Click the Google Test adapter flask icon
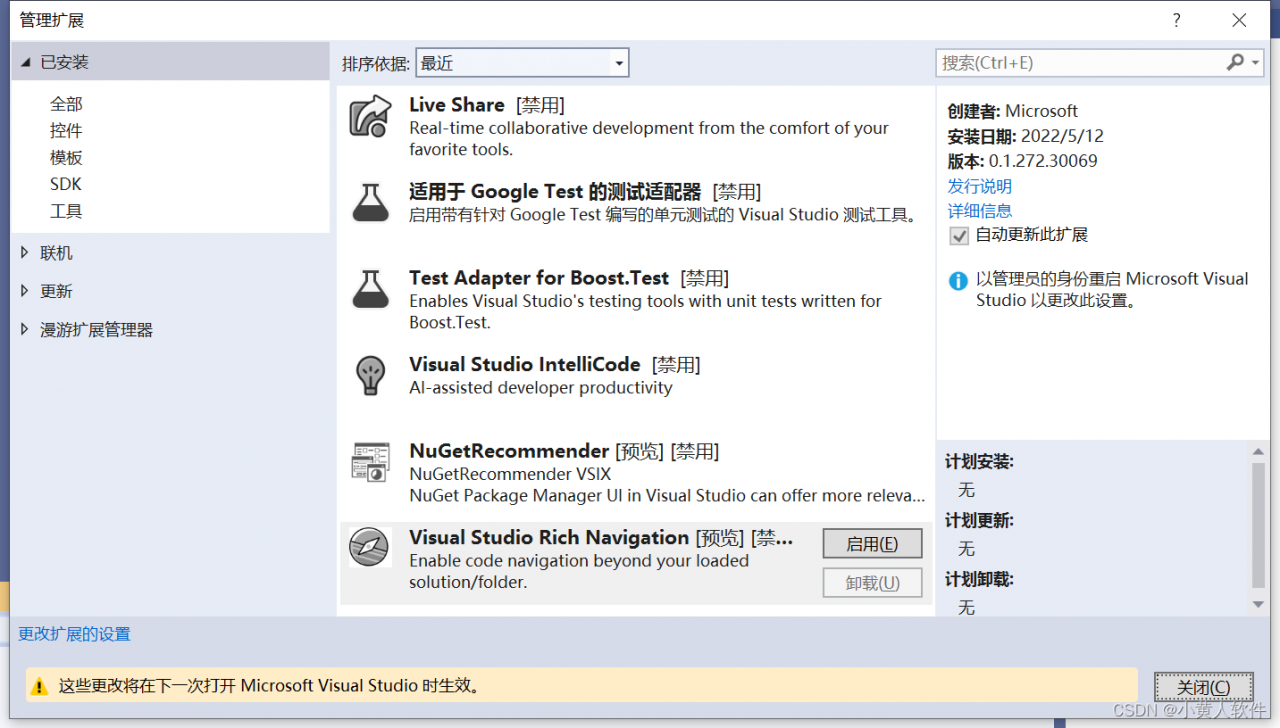 click(370, 203)
